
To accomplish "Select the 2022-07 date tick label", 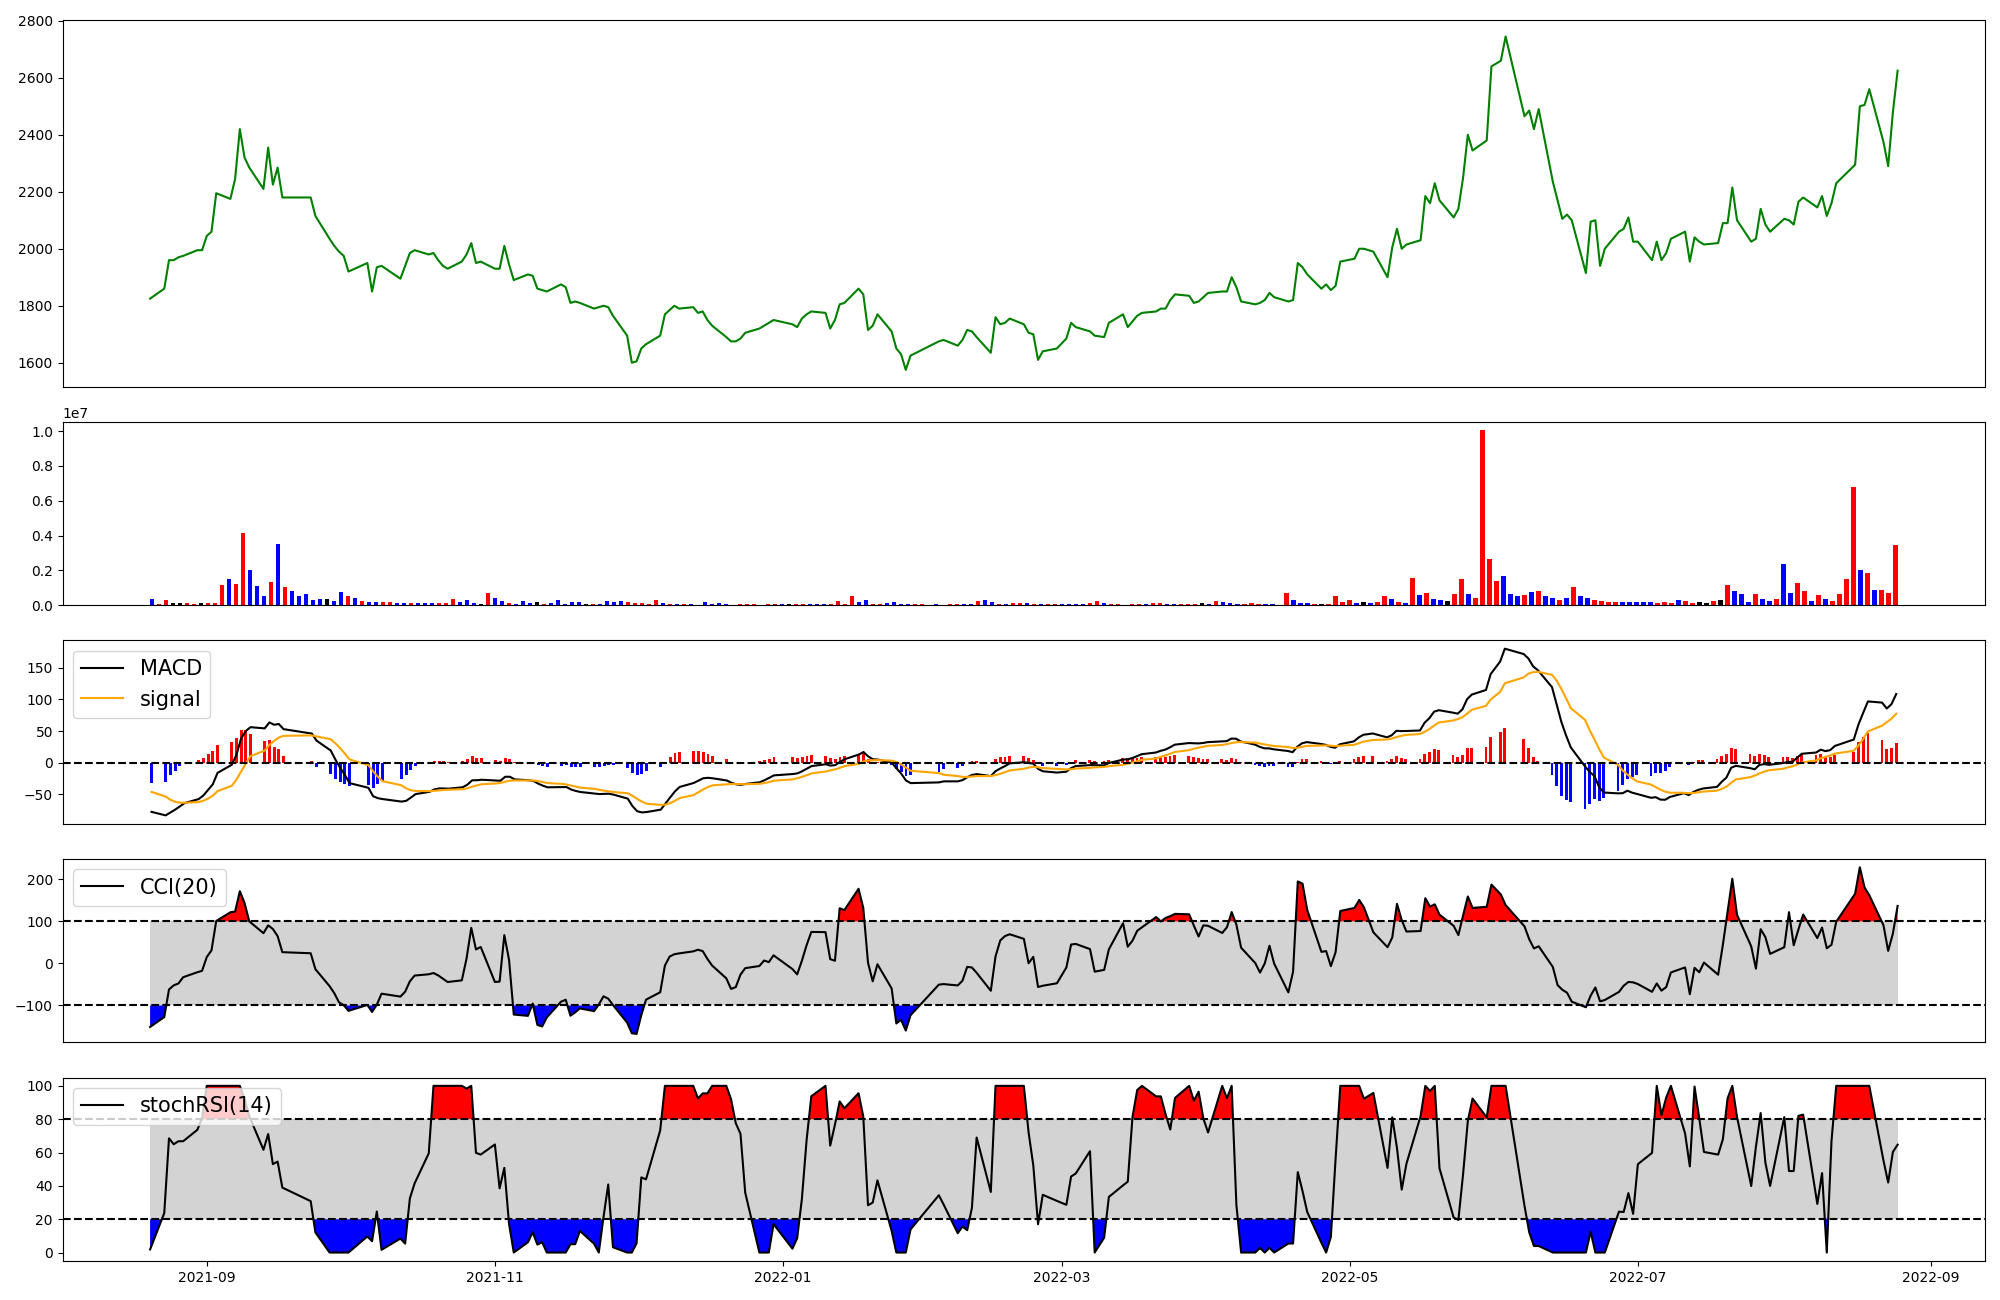I will pyautogui.click(x=1638, y=1276).
